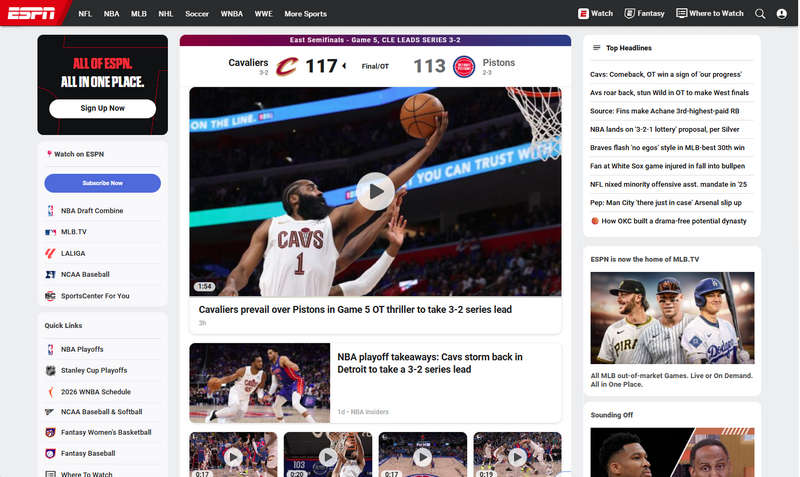
Task: Open 'Cavs: Comeback, OT win' headline
Action: pyautogui.click(x=666, y=74)
